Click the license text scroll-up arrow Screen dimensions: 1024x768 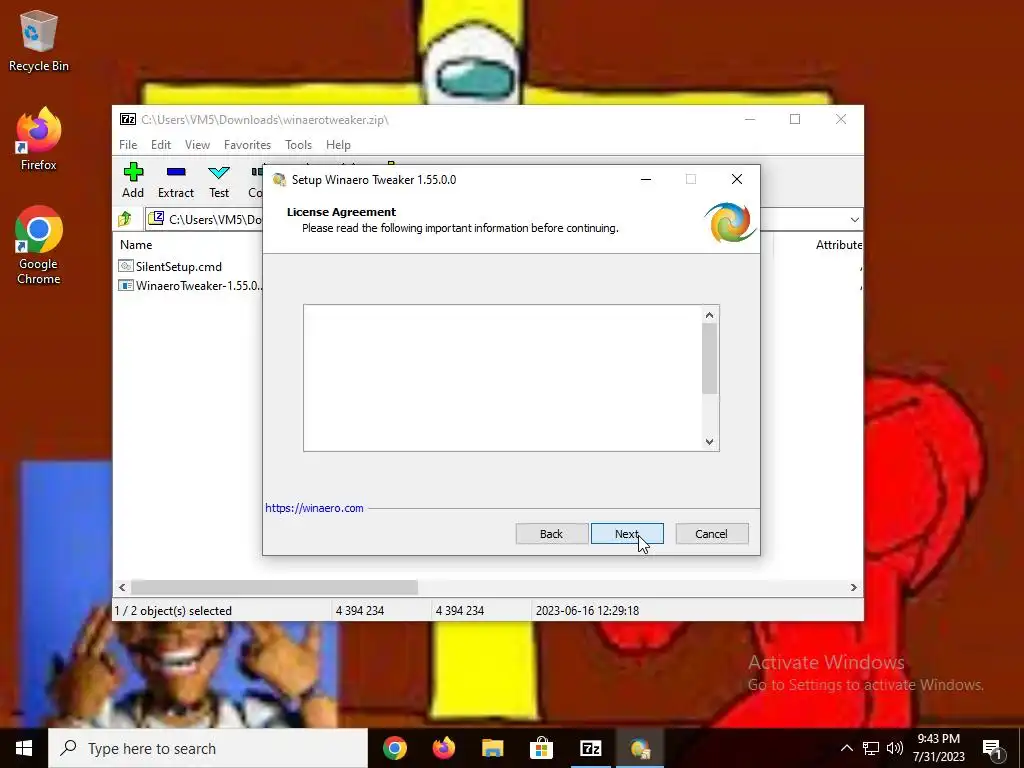pos(710,315)
